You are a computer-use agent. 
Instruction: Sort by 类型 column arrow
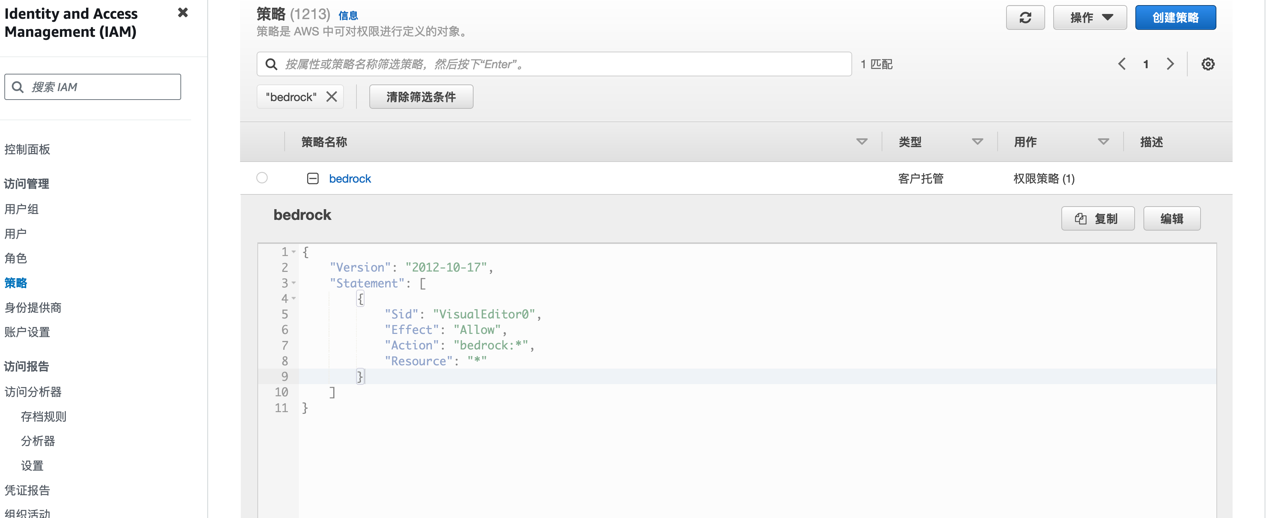[978, 142]
